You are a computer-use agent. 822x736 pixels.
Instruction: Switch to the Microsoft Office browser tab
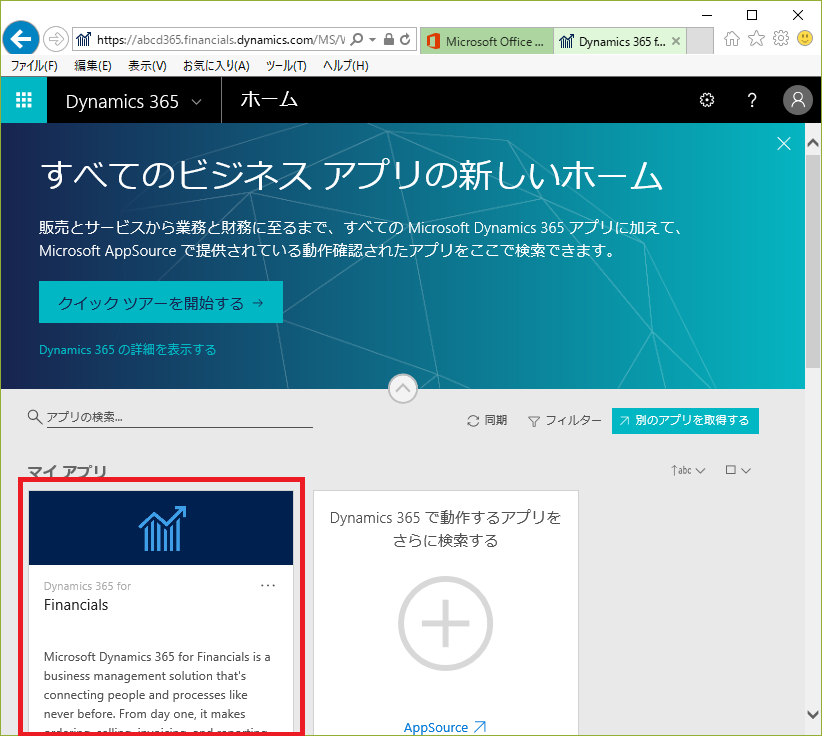[486, 41]
